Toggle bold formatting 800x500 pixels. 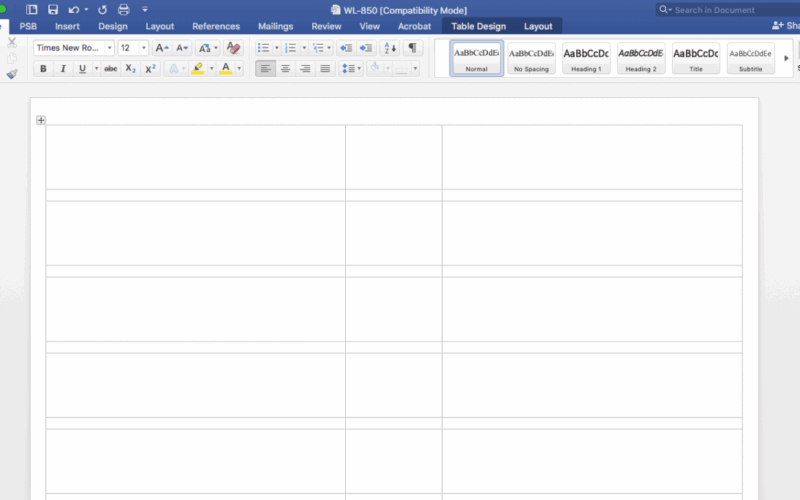point(43,68)
